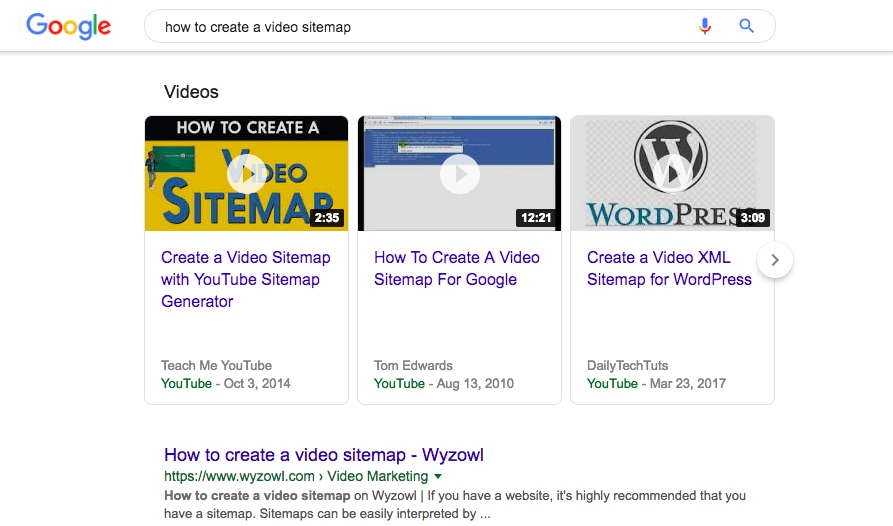Open 'How to create a video sitemap - Wyzowl' result
Image resolution: width=893 pixels, height=526 pixels.
[x=323, y=455]
